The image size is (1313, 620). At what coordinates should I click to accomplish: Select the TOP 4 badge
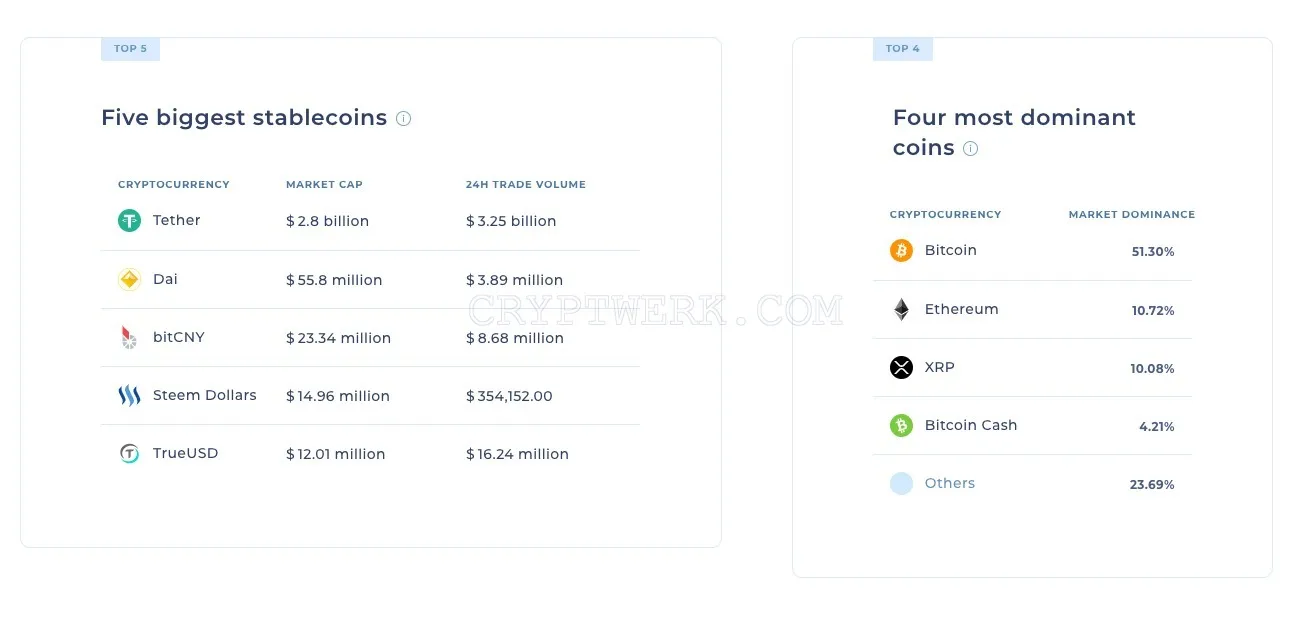point(902,49)
